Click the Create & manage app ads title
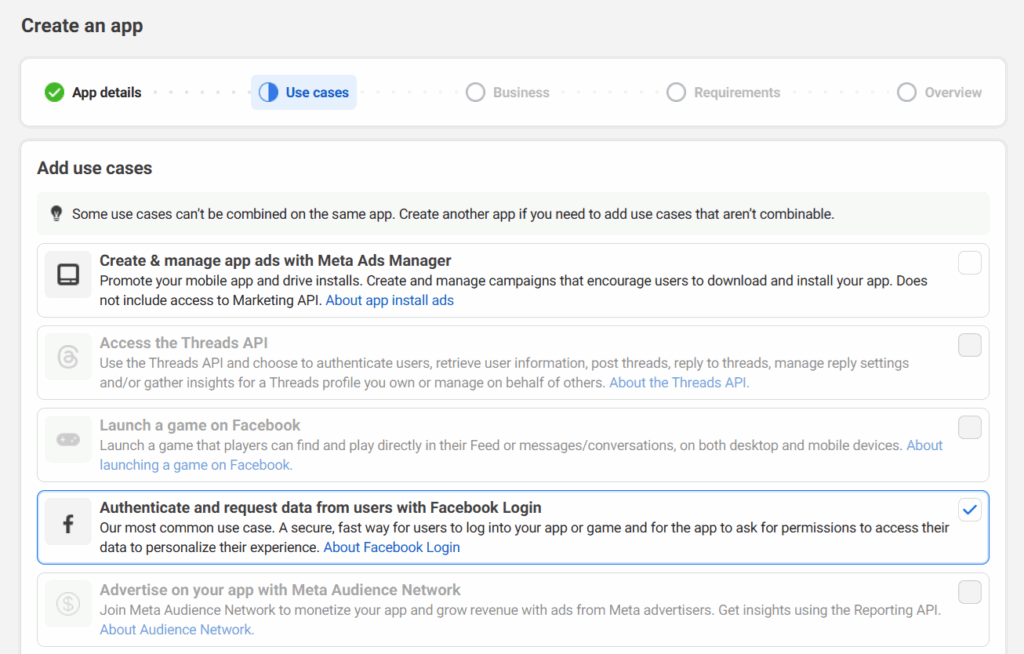Image resolution: width=1024 pixels, height=654 pixels. coord(275,261)
